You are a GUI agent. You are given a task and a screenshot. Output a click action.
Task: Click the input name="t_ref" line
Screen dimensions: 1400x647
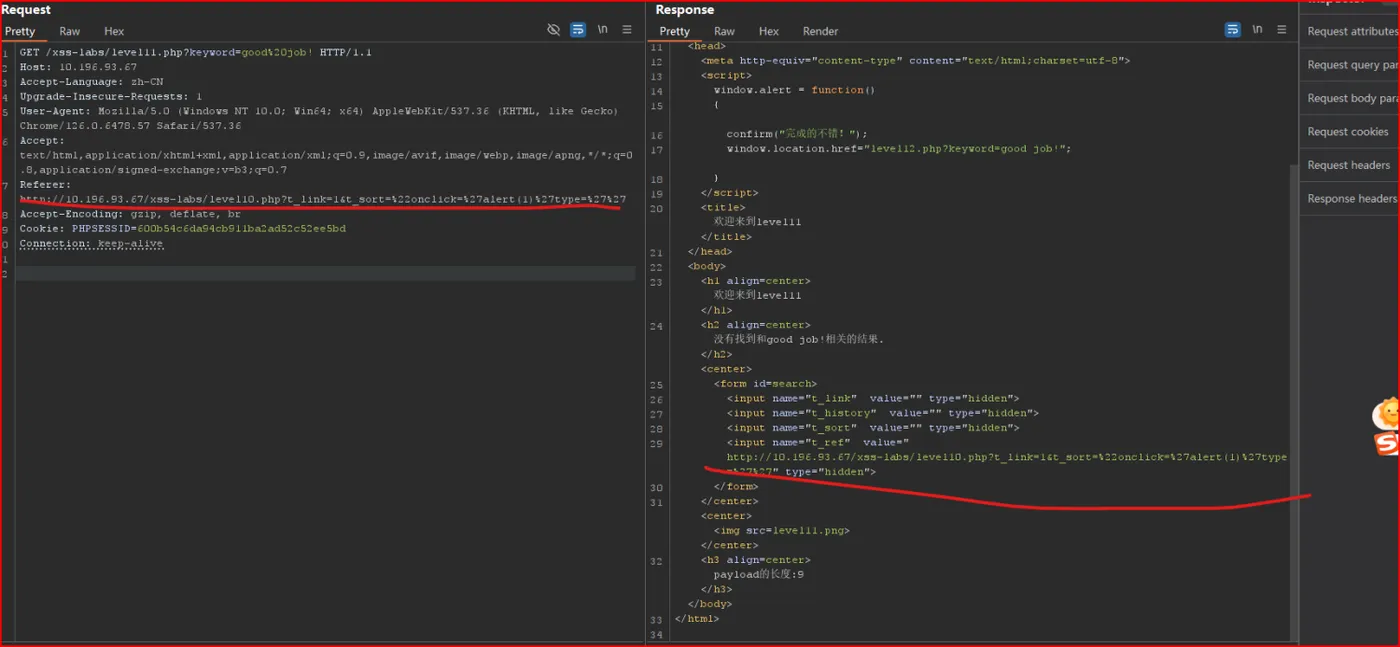(817, 443)
